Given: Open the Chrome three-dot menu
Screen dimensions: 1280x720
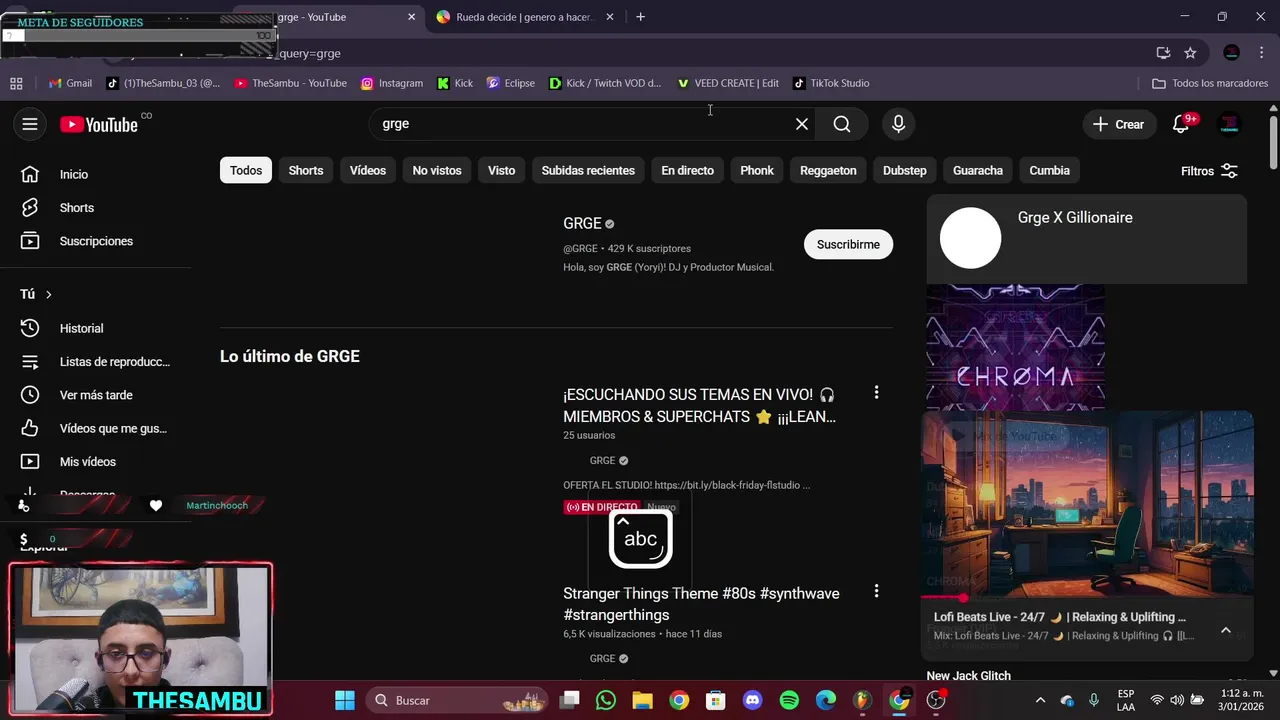Looking at the screenshot, I should click(1261, 53).
